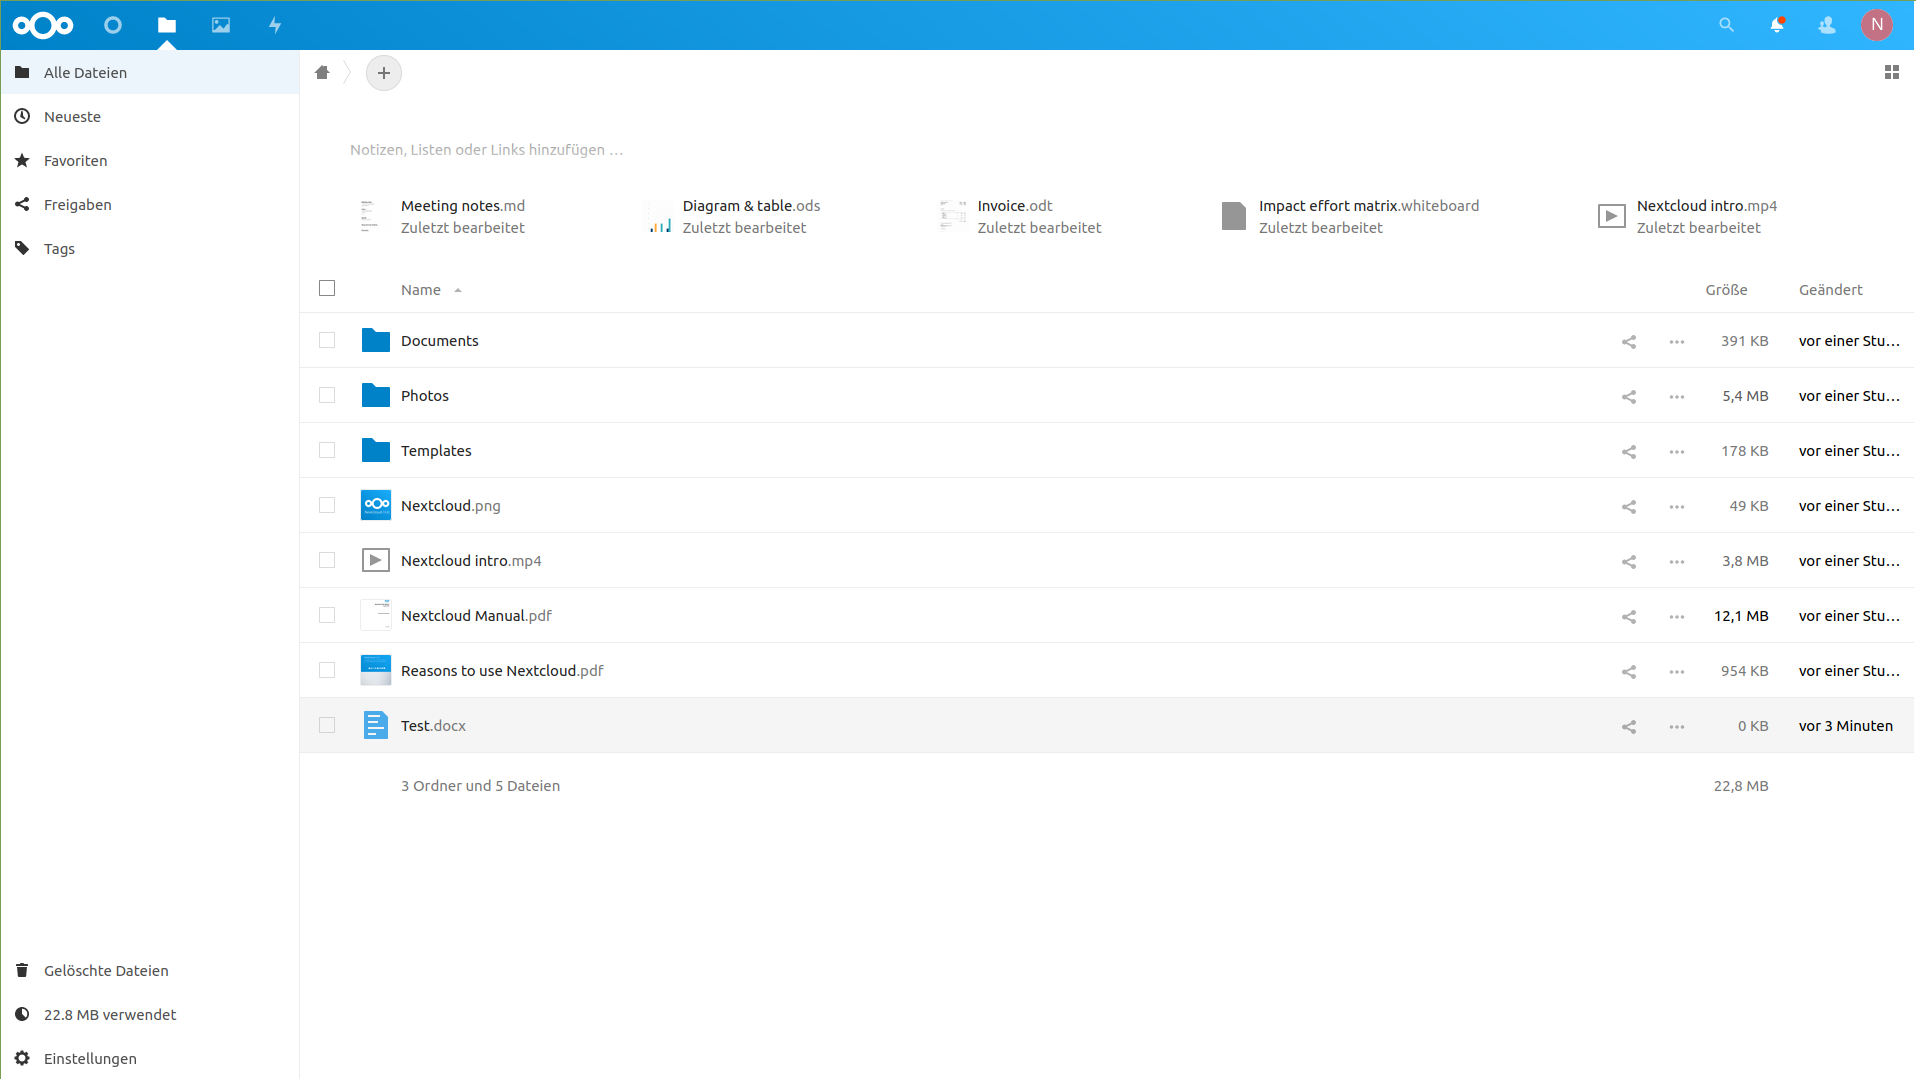Sort by Geändert column header
1916x1079 pixels.
click(x=1830, y=290)
